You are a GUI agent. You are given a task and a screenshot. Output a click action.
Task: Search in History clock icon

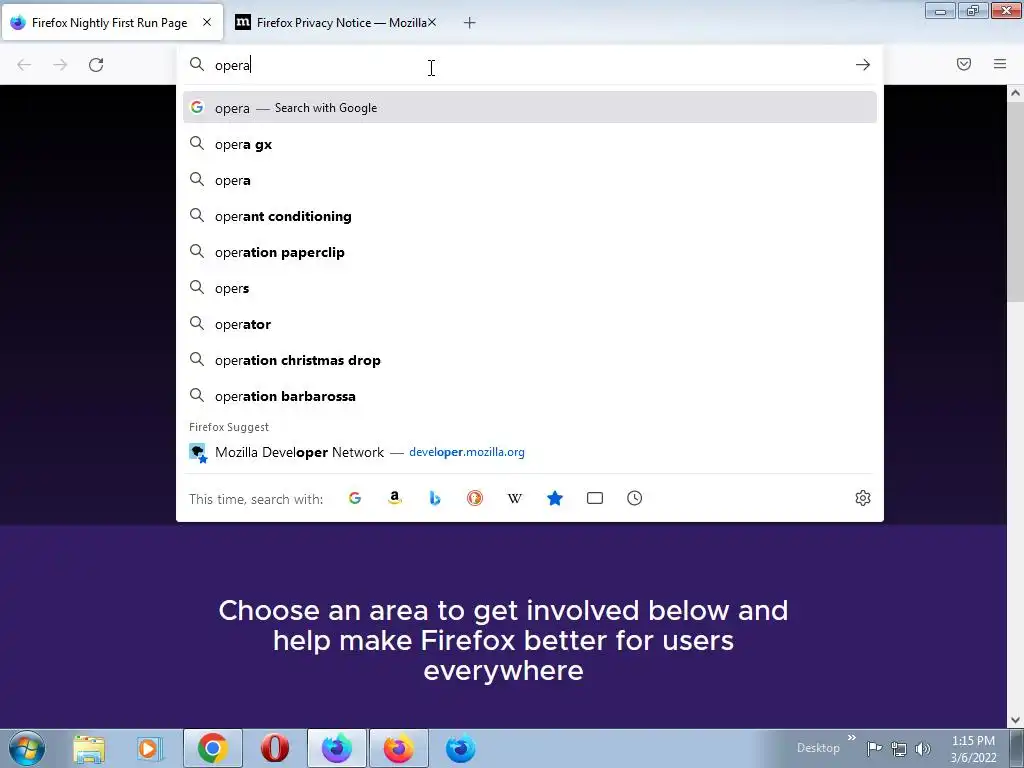(x=635, y=498)
